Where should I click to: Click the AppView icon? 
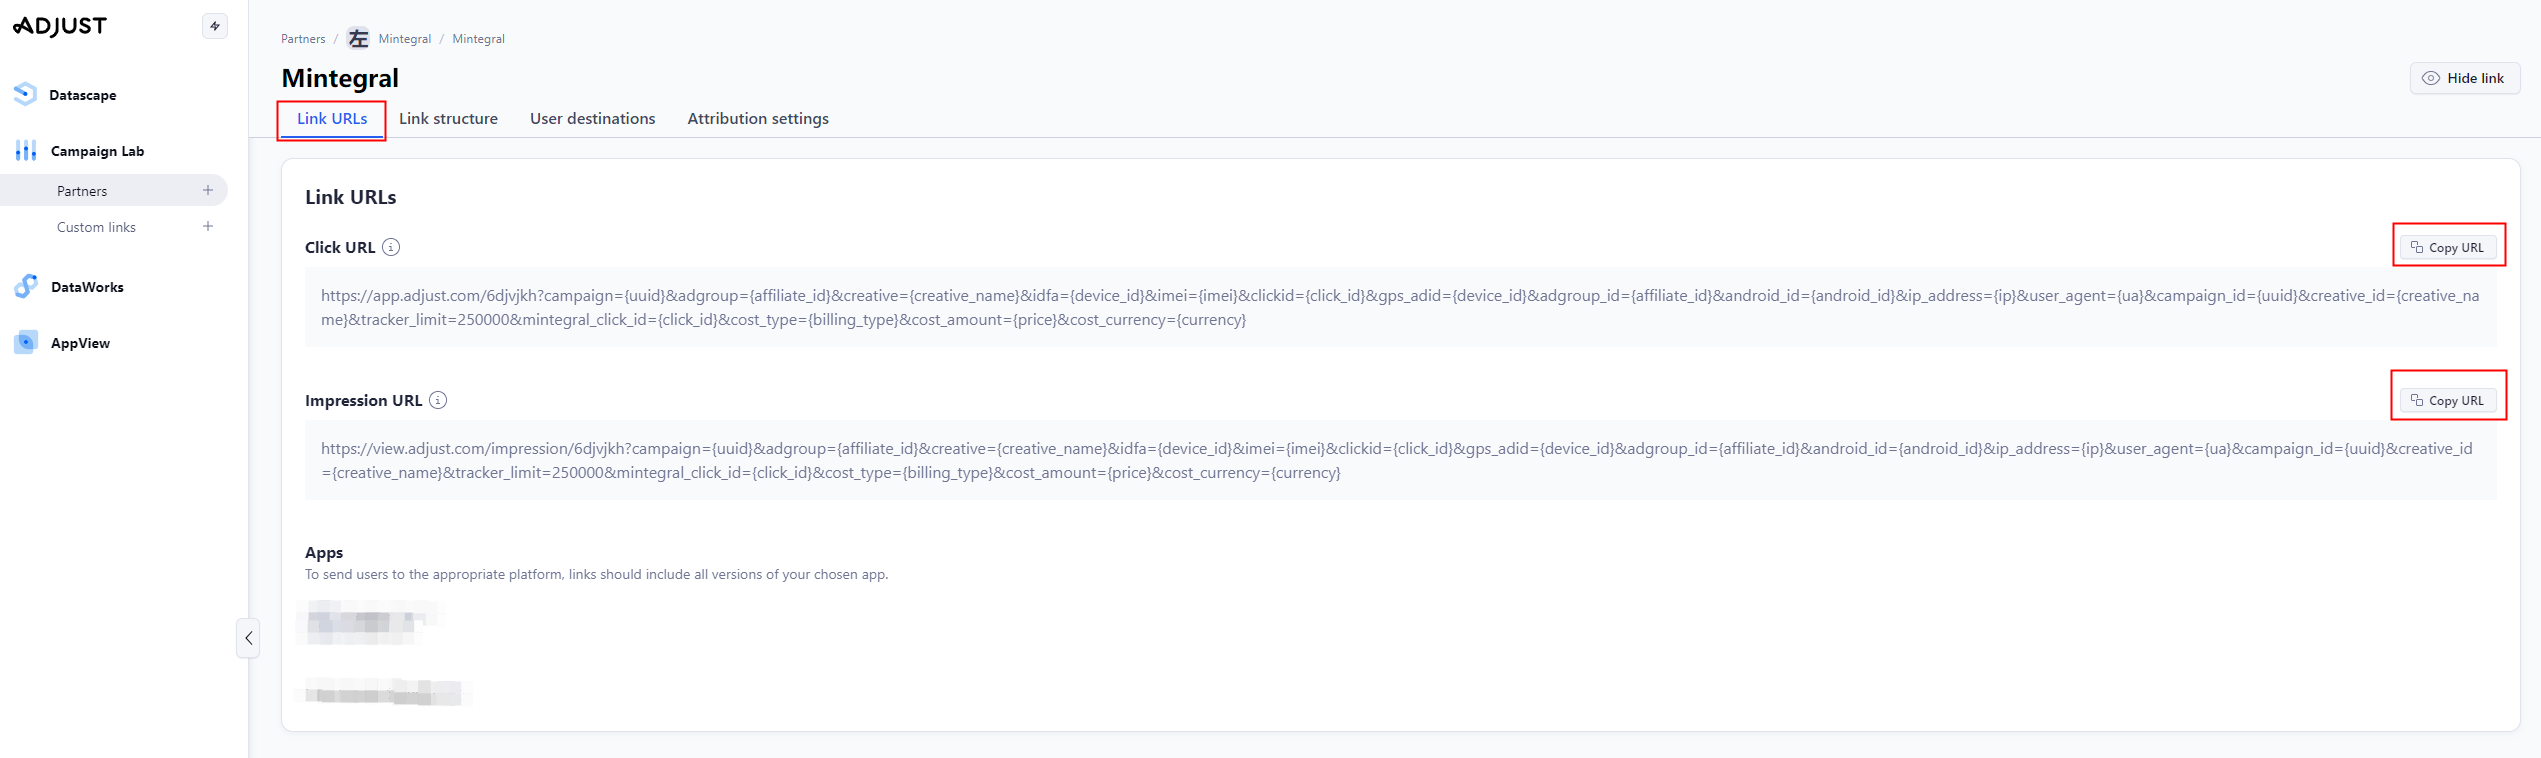[x=26, y=343]
